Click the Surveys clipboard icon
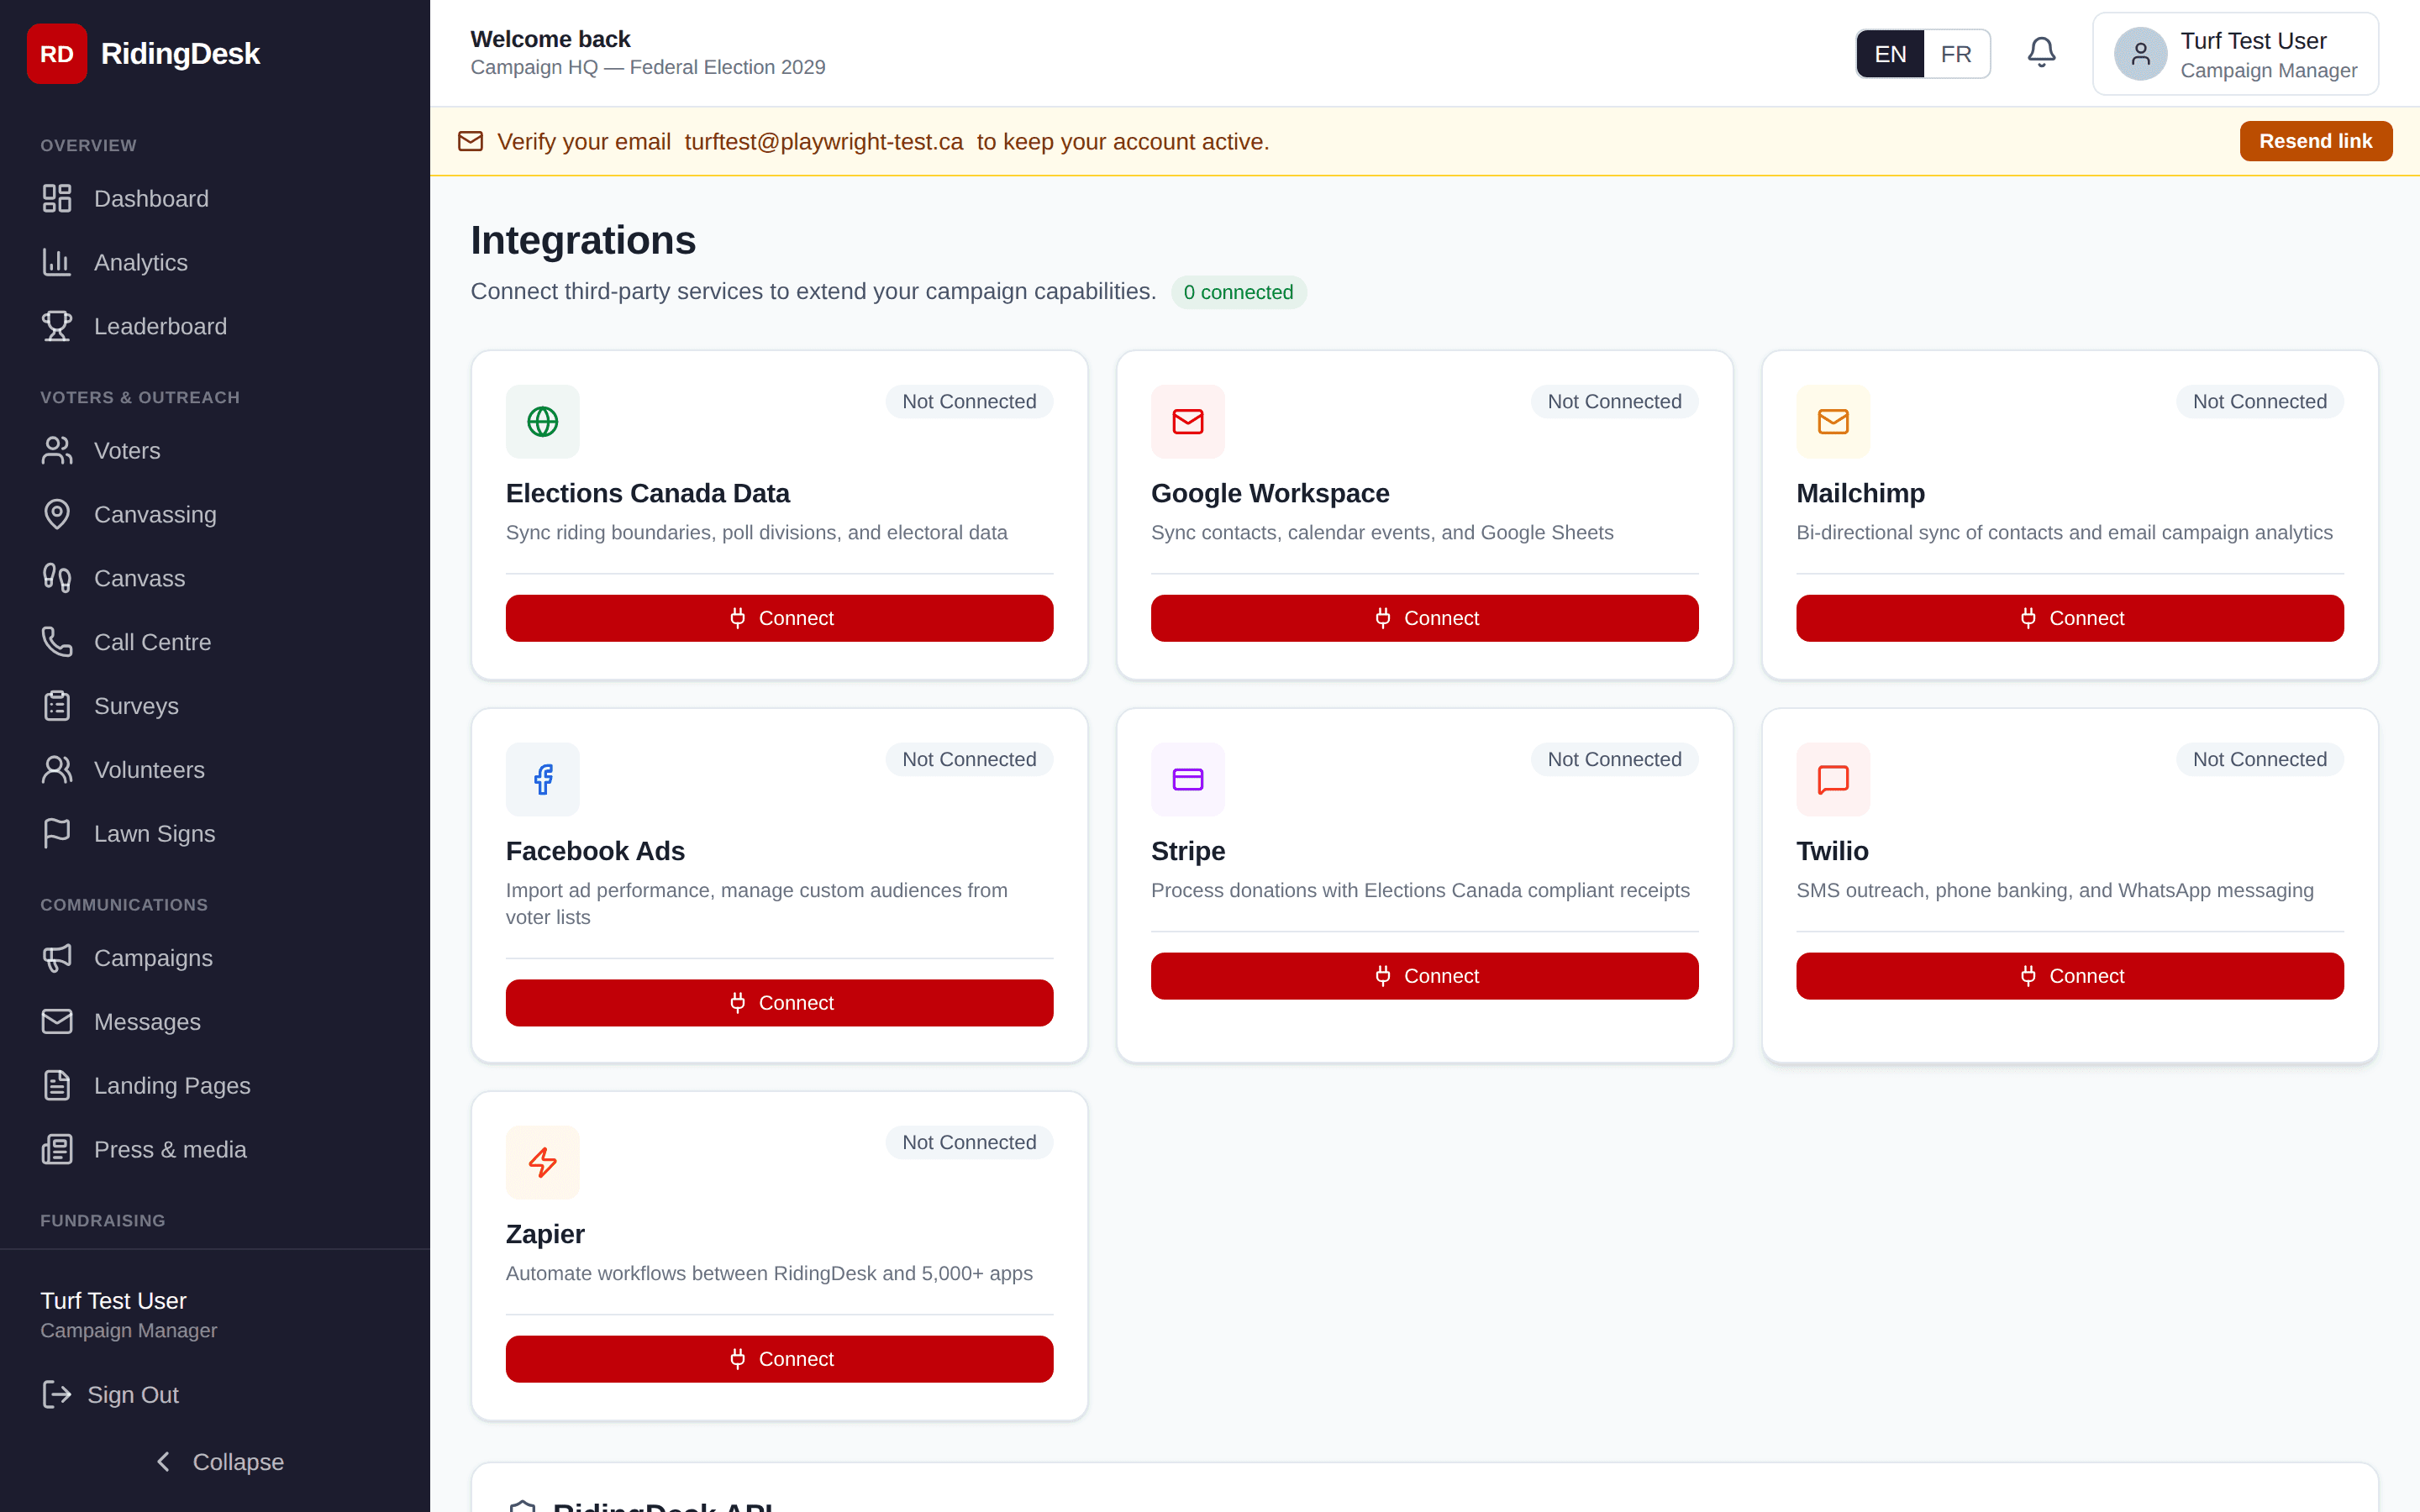The width and height of the screenshot is (2420, 1512). (x=57, y=706)
